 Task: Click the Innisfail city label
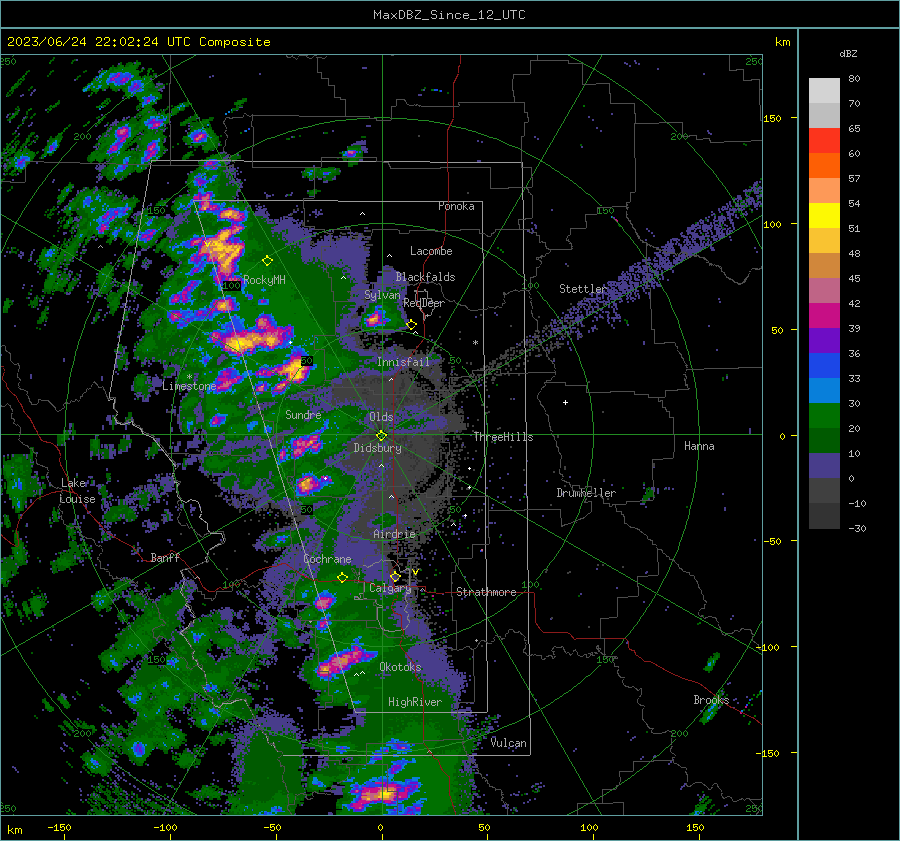(x=403, y=362)
